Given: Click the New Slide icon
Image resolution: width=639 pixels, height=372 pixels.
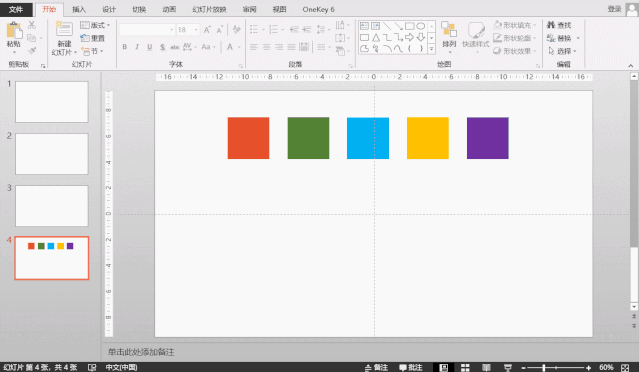Looking at the screenshot, I should pyautogui.click(x=64, y=29).
